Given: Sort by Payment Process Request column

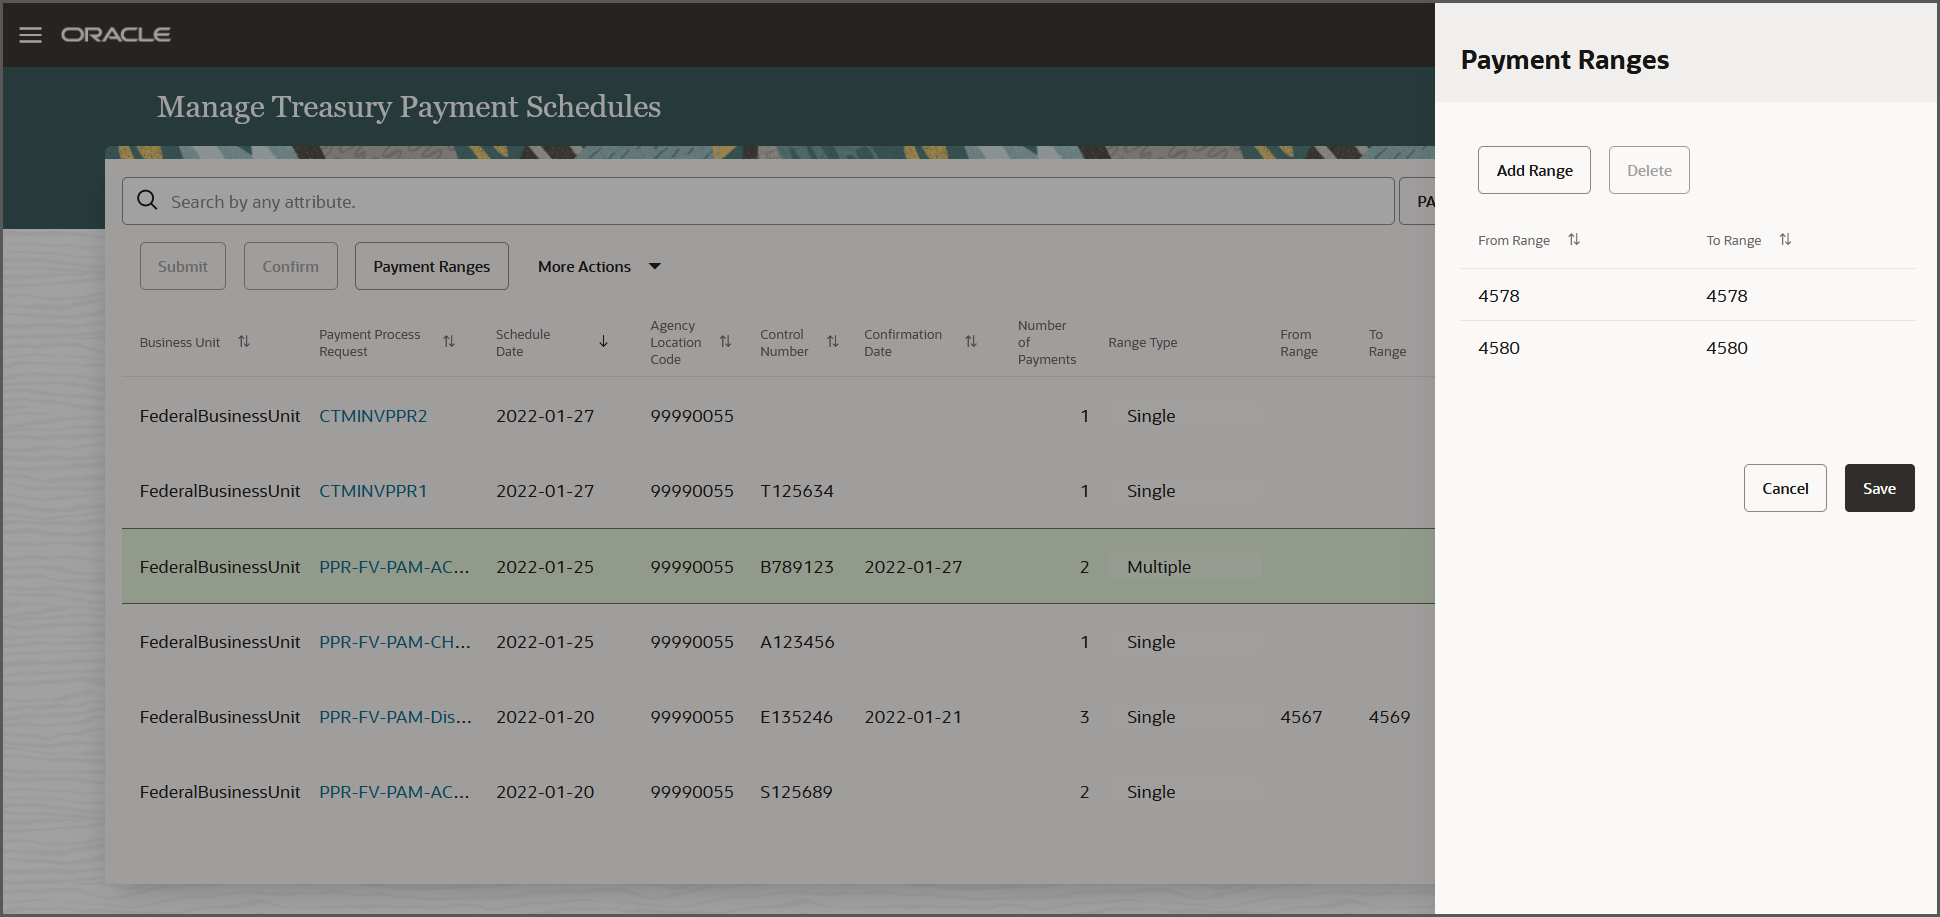Looking at the screenshot, I should (x=449, y=342).
